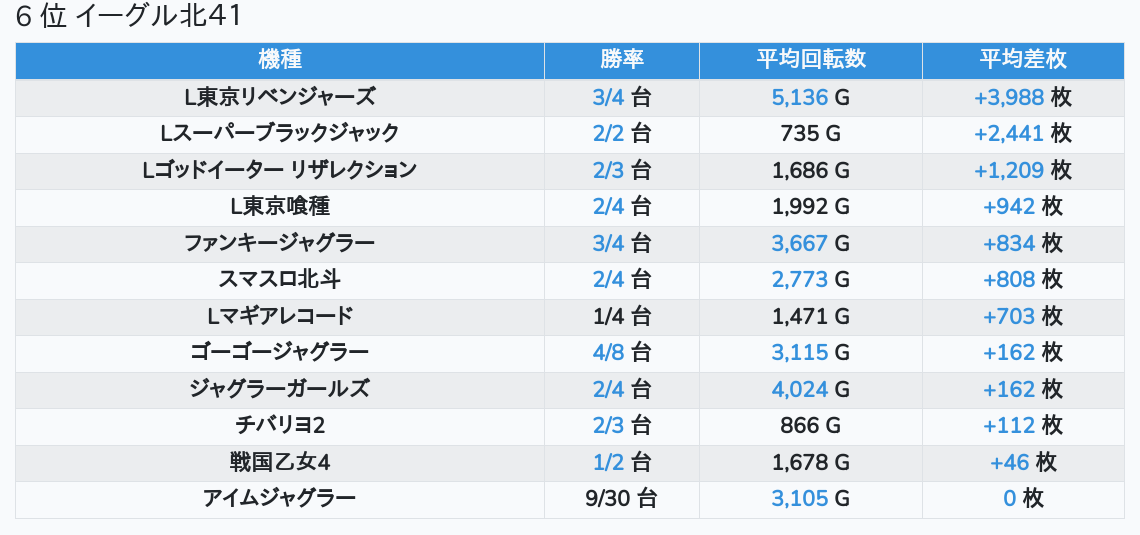This screenshot has width=1140, height=535.
Task: Click the 2,773 G value for スマスロ北斗
Action: pos(800,280)
